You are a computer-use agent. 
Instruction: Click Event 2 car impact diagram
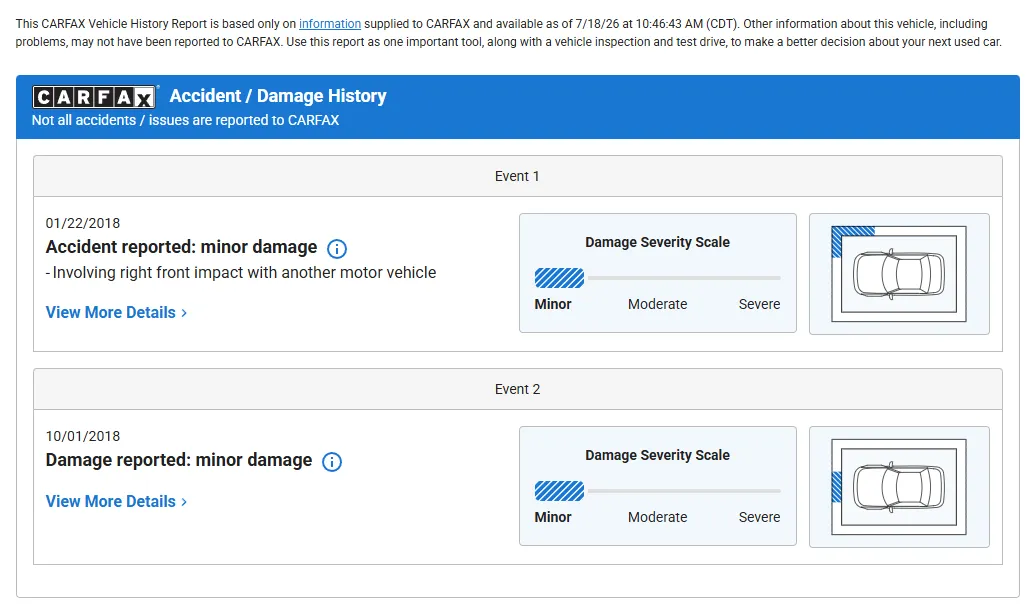click(899, 487)
